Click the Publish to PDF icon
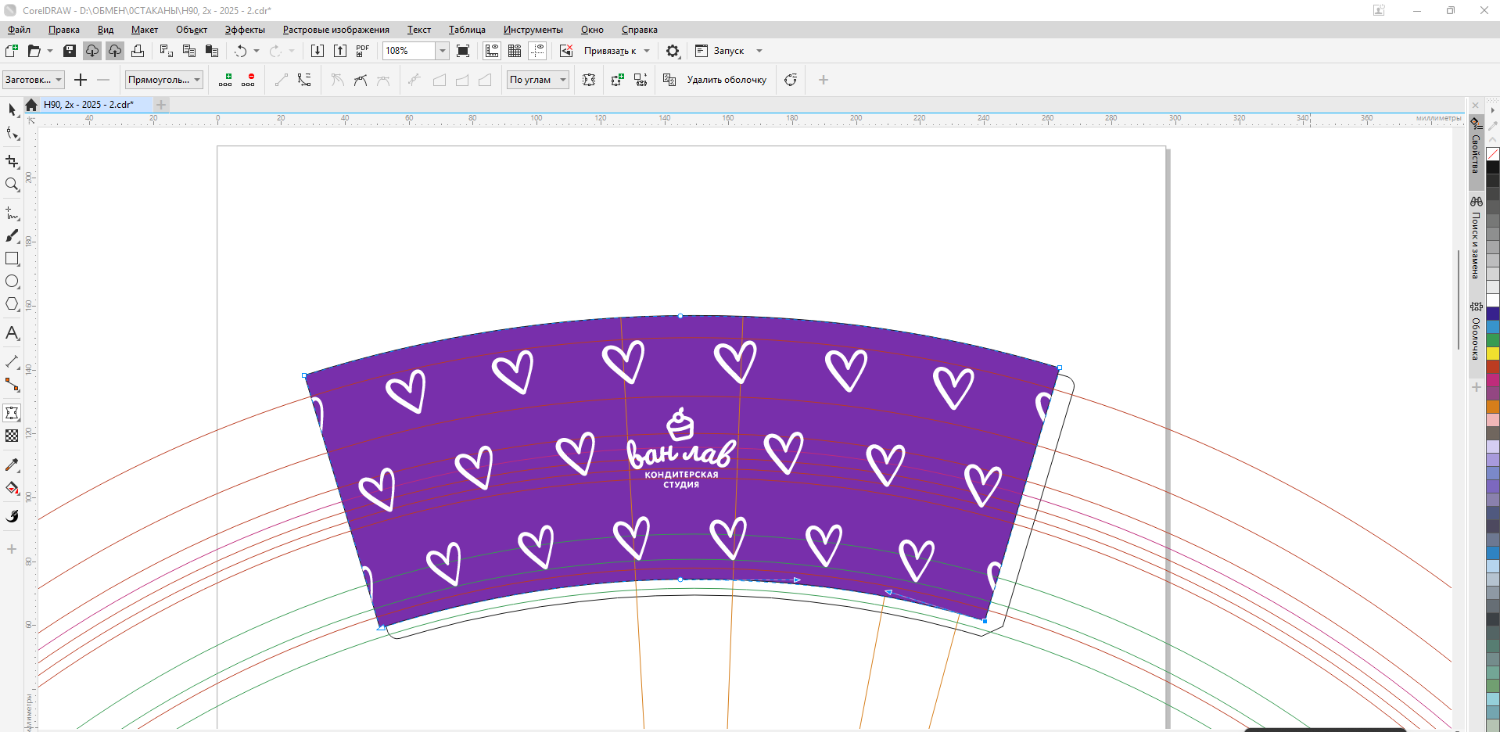The height and width of the screenshot is (732, 1500). tap(362, 50)
